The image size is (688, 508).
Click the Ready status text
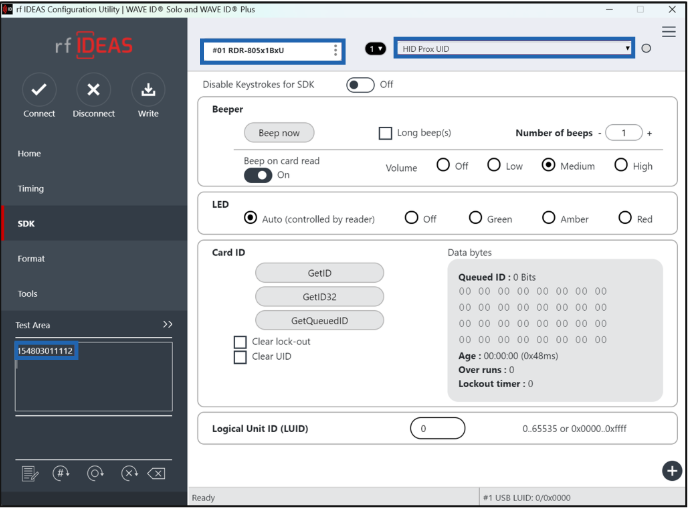(203, 497)
